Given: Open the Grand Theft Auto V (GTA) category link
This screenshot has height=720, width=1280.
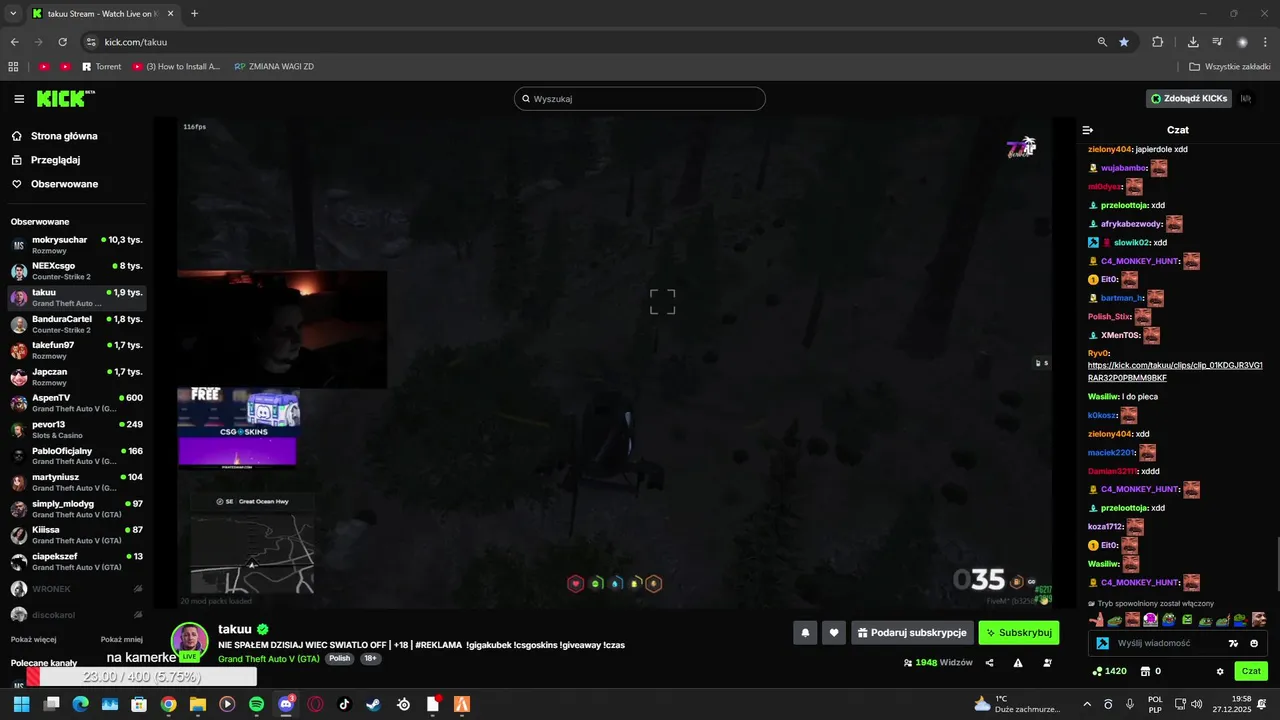Looking at the screenshot, I should 269,659.
